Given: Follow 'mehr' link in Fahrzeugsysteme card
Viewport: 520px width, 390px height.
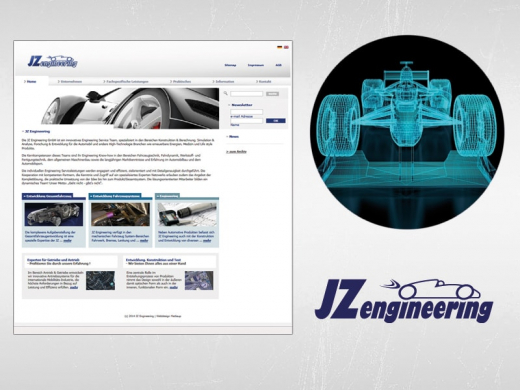Looking at the screenshot, I should click(144, 240).
